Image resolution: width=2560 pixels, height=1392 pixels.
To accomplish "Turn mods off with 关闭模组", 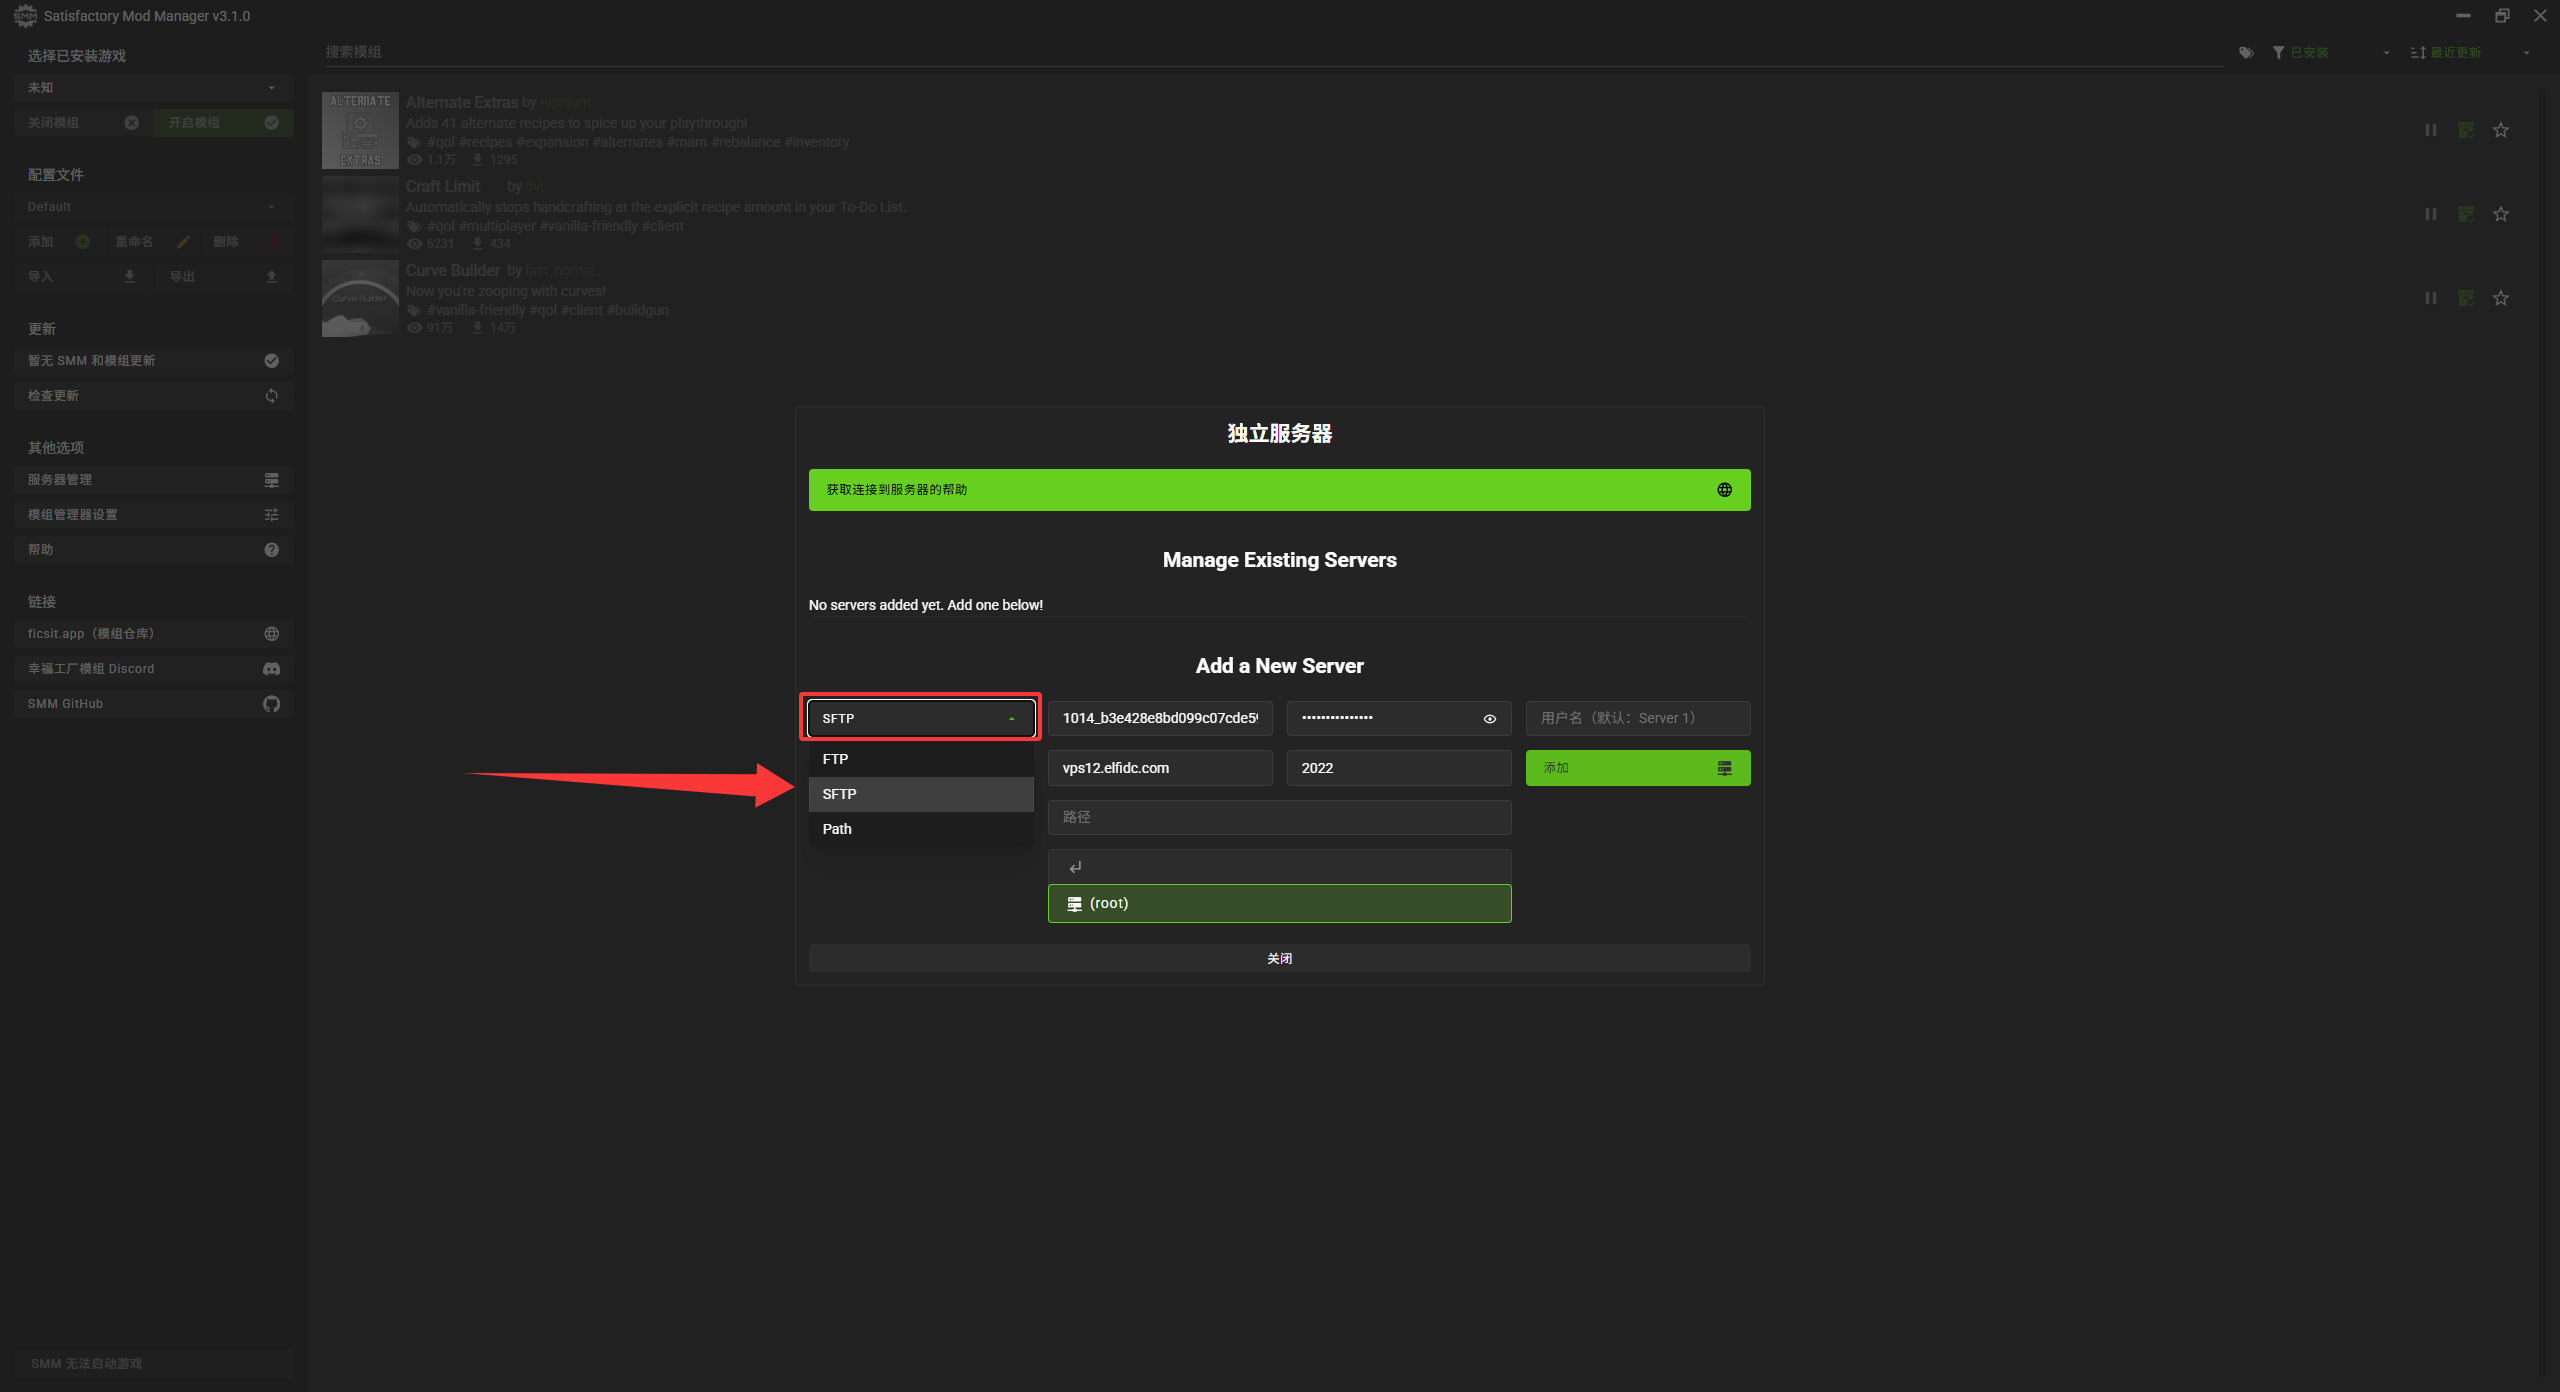I will click(x=83, y=123).
